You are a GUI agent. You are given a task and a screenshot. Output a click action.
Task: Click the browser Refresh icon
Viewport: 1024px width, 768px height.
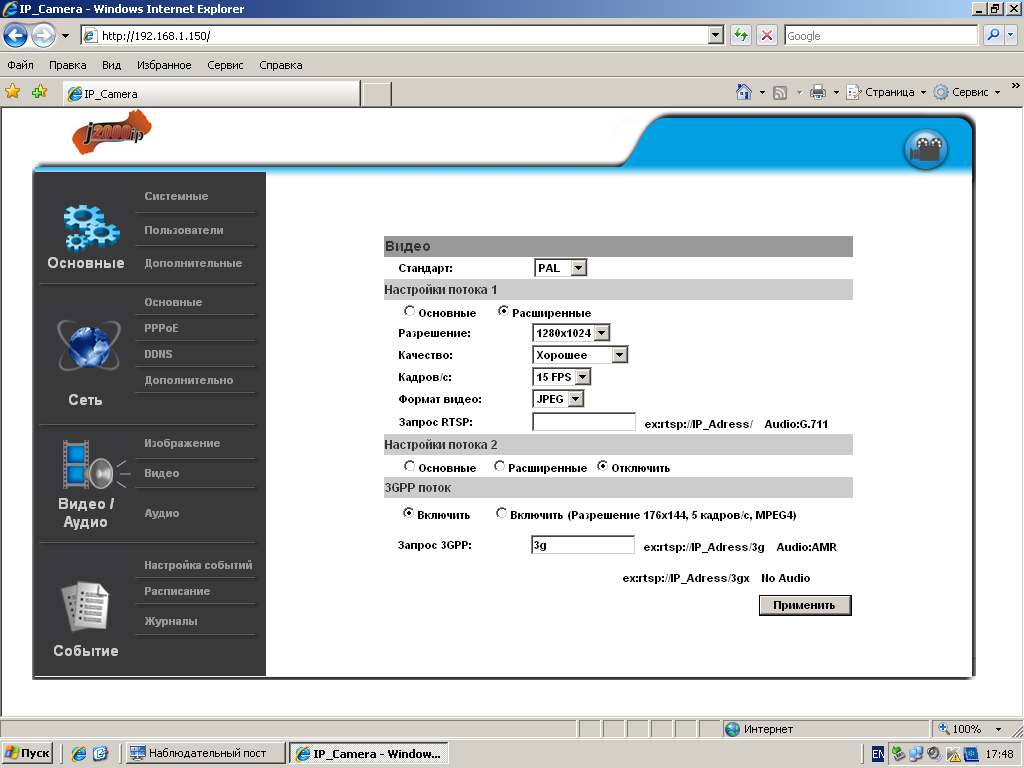click(741, 35)
